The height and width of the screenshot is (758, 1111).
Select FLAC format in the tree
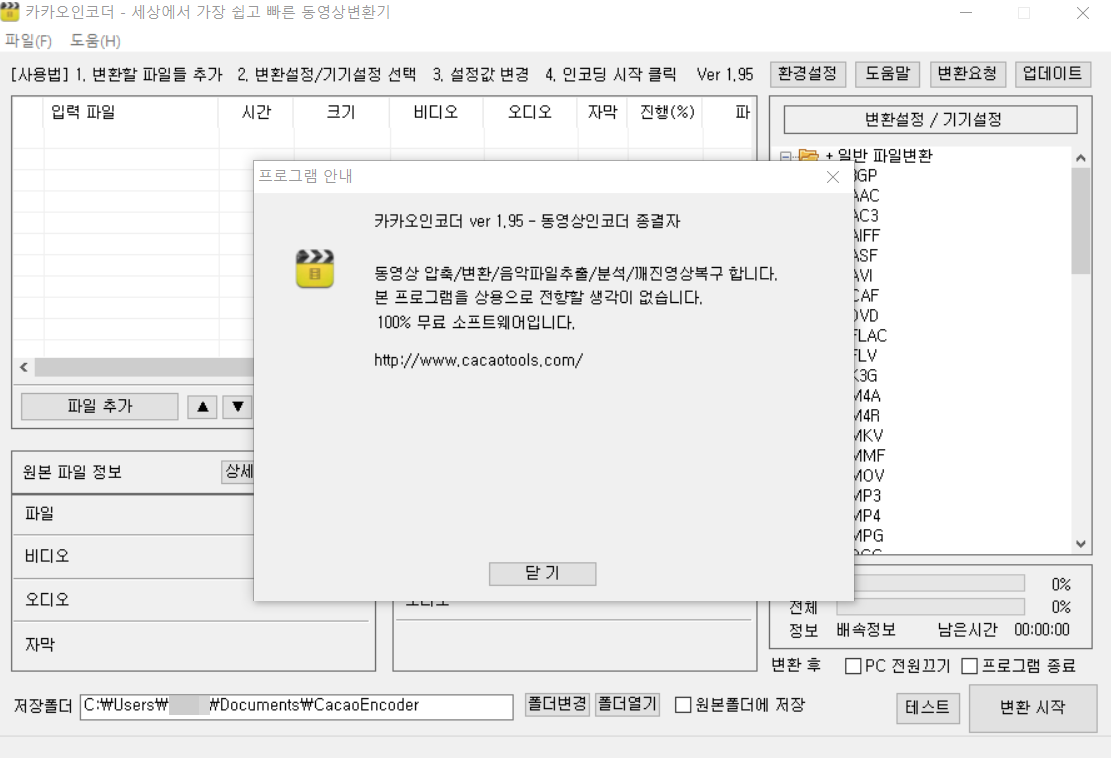[870, 336]
